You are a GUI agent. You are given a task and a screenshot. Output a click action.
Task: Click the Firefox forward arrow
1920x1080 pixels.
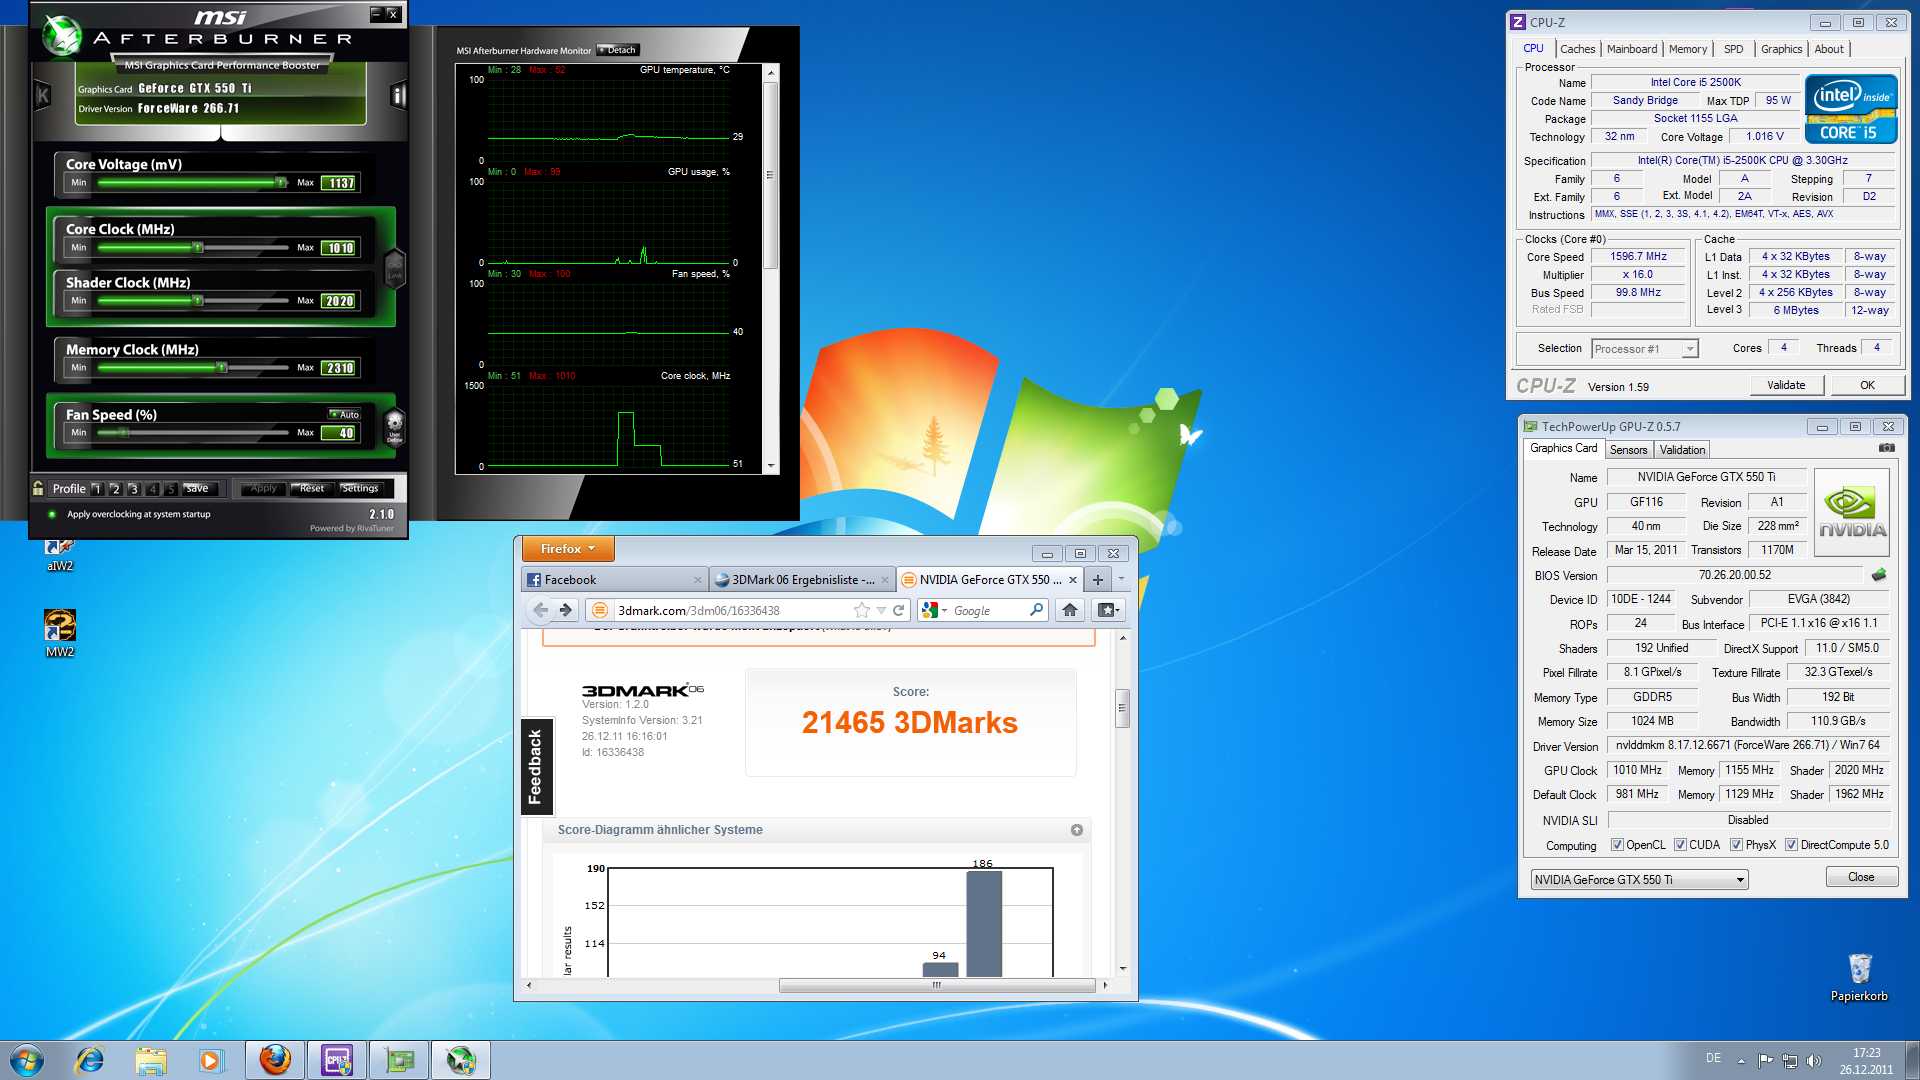(566, 610)
